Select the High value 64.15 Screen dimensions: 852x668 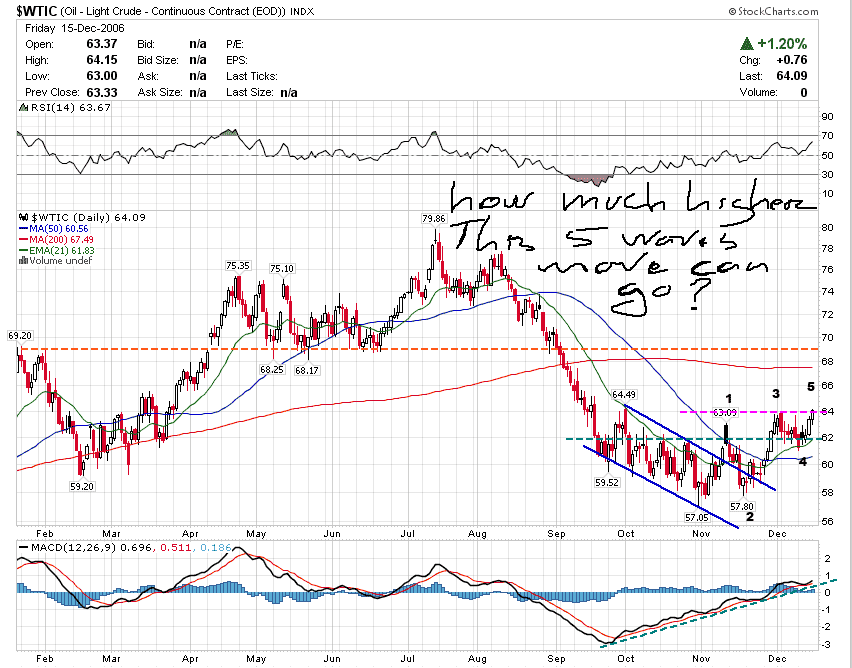point(102,60)
